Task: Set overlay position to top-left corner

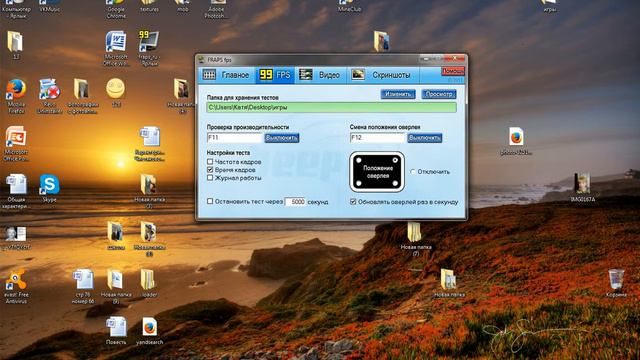Action: [x=359, y=160]
